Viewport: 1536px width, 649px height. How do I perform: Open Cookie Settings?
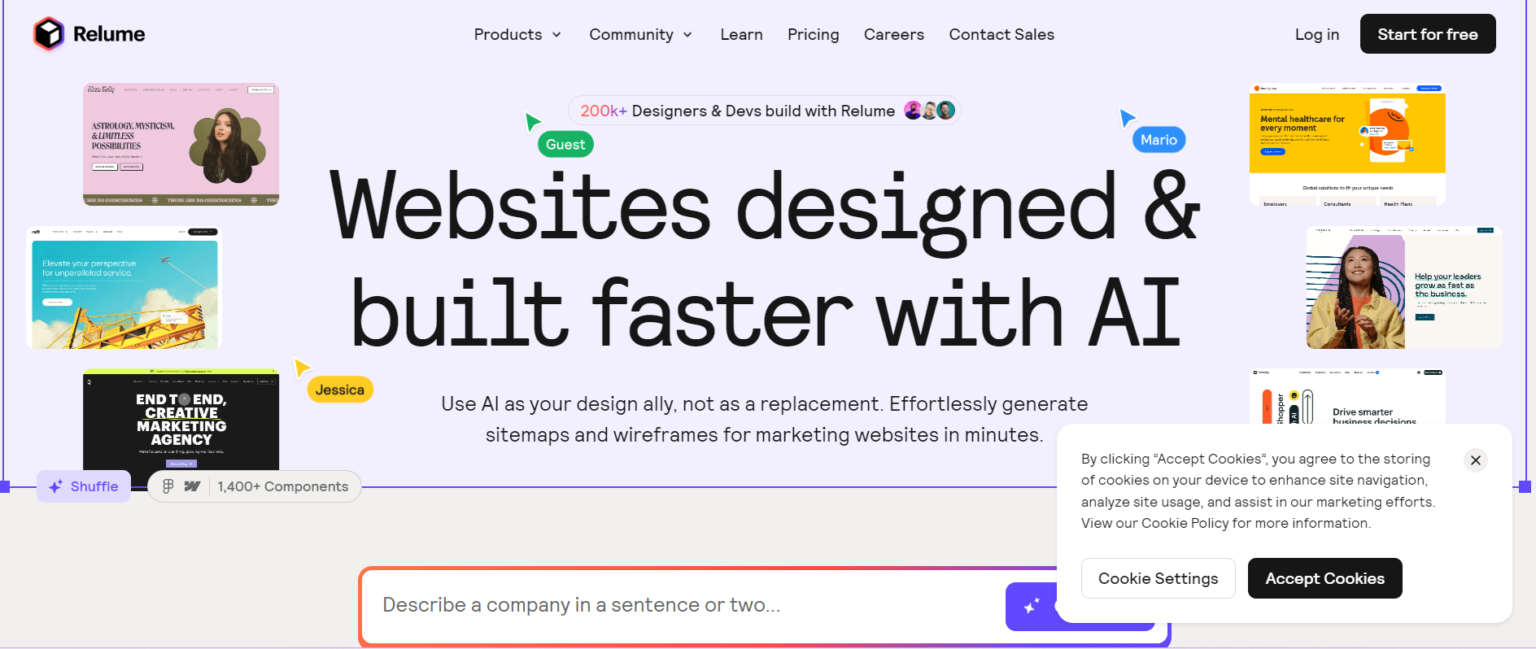[x=1158, y=578]
